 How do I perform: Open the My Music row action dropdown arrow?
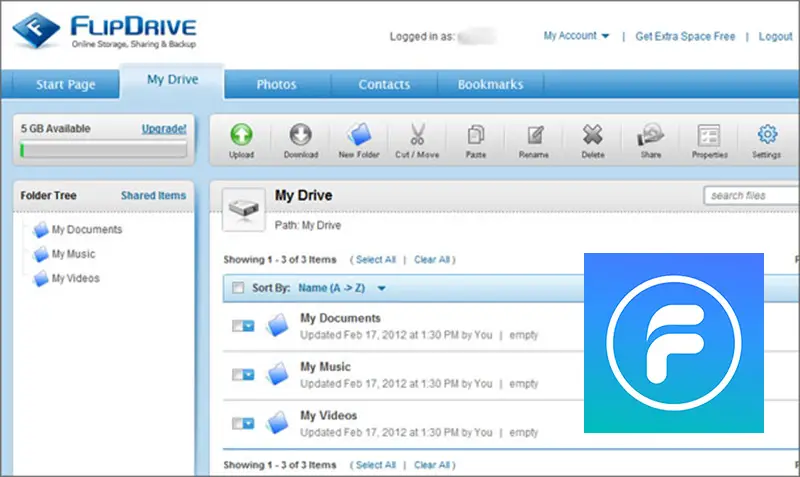(x=248, y=375)
